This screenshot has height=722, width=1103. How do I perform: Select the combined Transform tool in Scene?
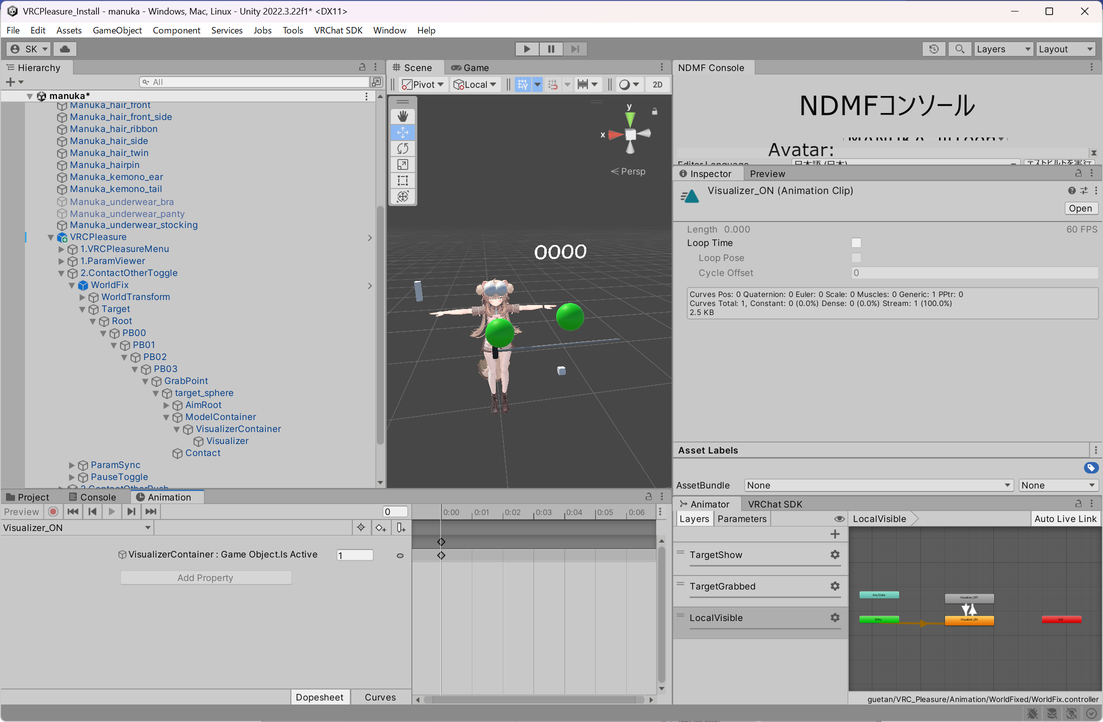[403, 196]
